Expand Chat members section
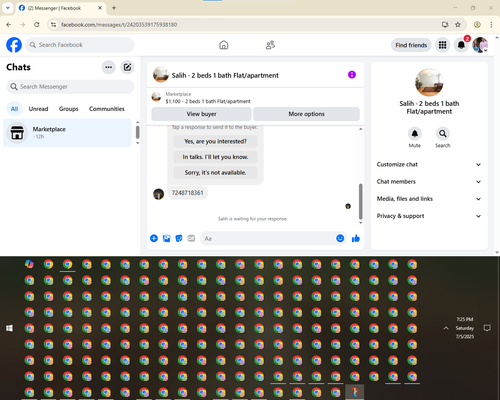 pyautogui.click(x=429, y=182)
